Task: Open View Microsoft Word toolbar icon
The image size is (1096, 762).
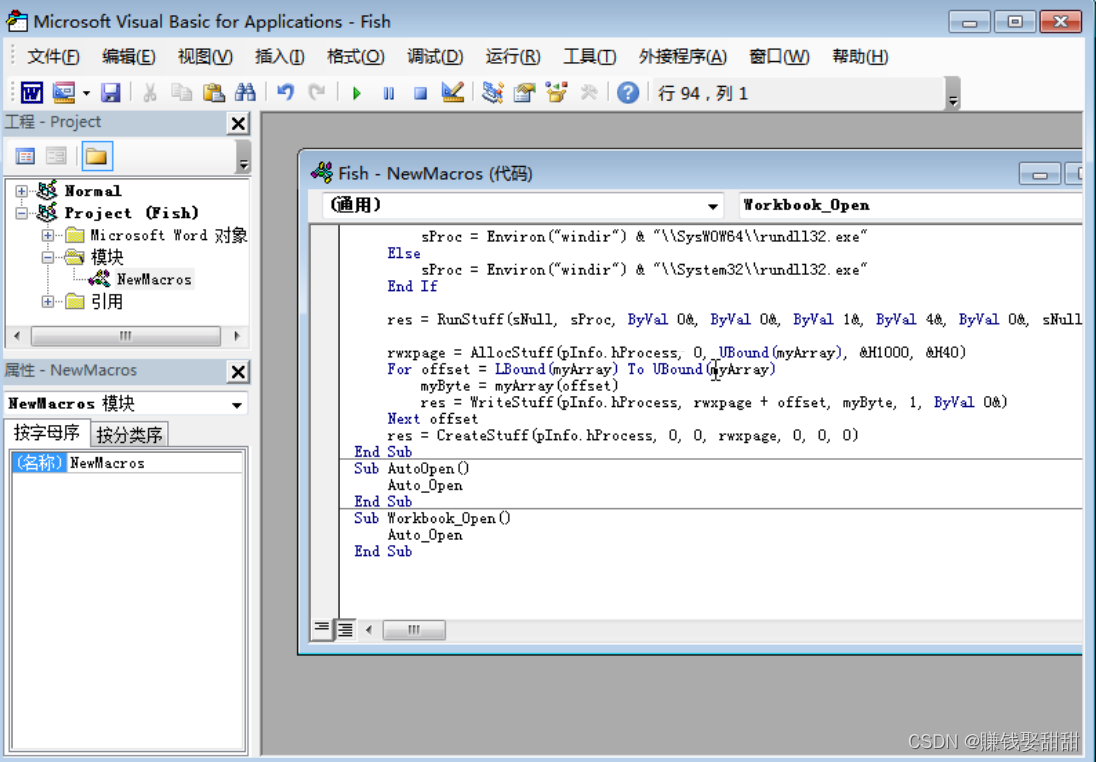Action: (x=31, y=92)
